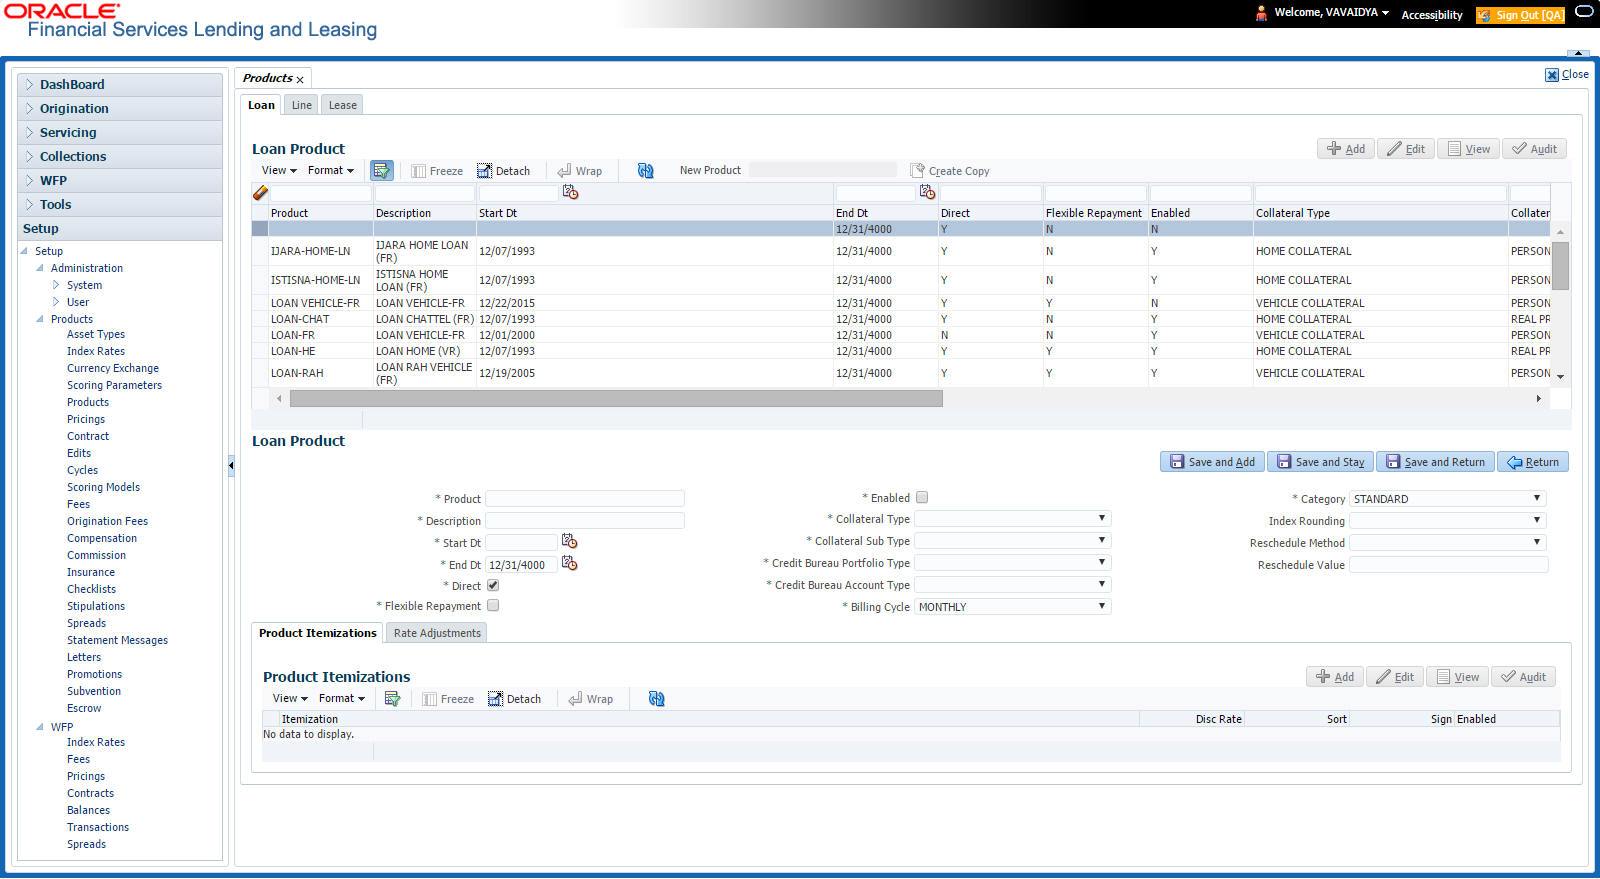
Task: Uncheck the Direct checkbox
Action: tap(493, 585)
